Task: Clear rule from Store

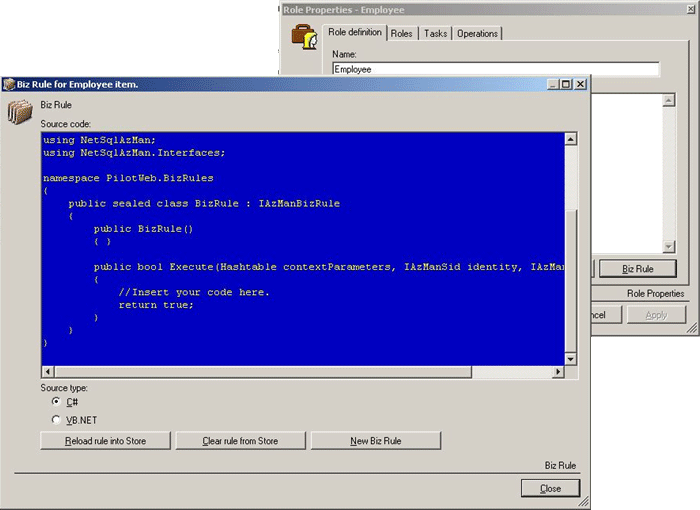Action: pos(240,441)
